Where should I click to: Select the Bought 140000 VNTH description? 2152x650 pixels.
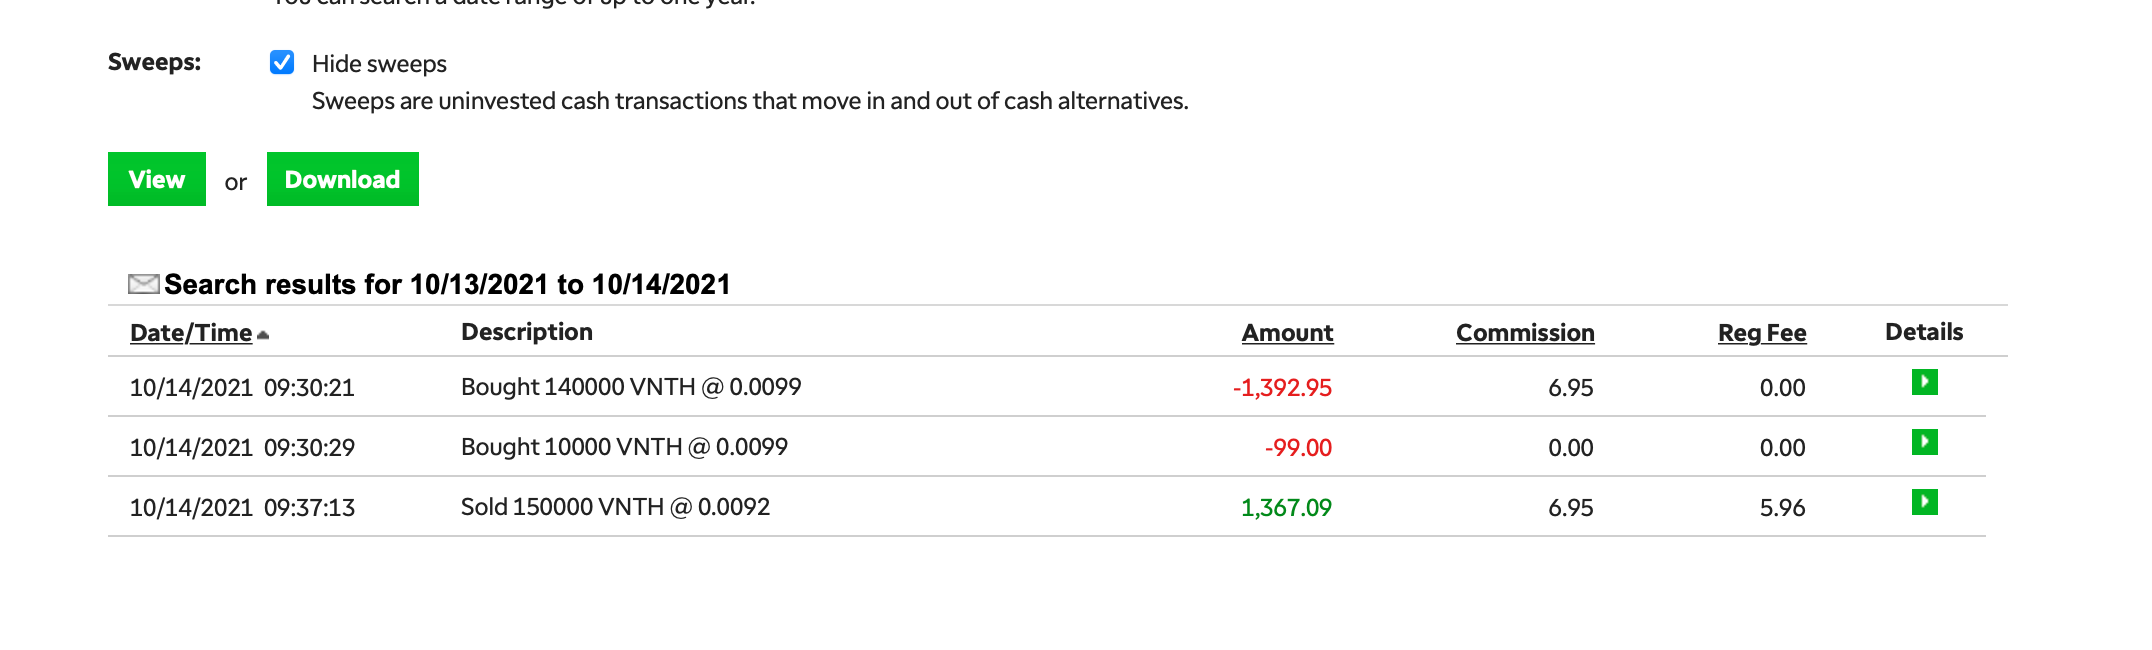tap(631, 387)
